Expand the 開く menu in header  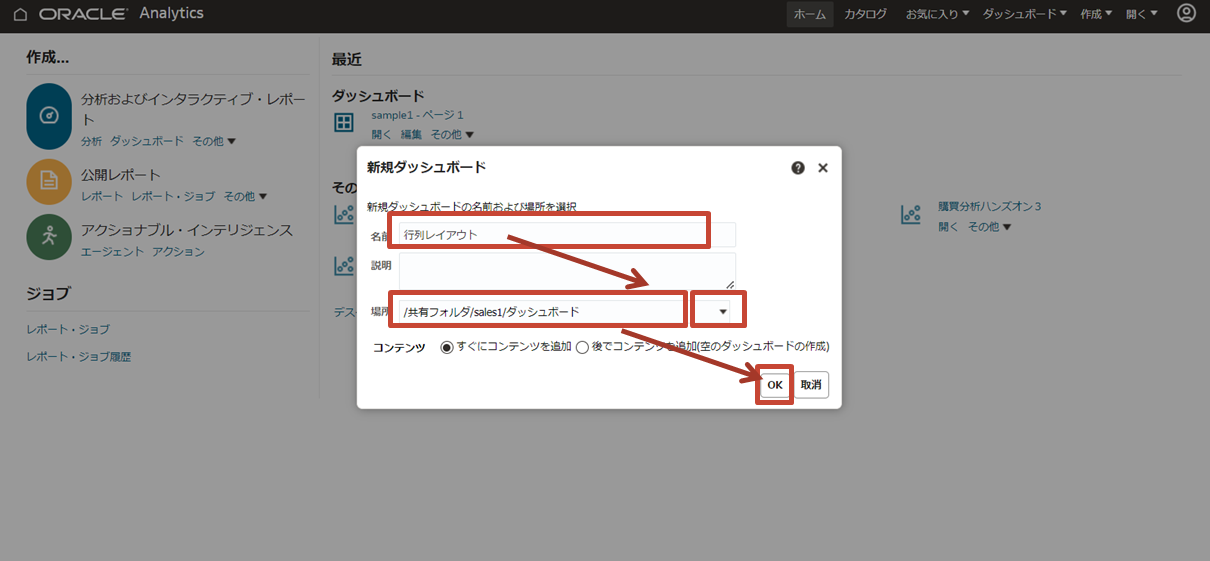tap(1141, 14)
